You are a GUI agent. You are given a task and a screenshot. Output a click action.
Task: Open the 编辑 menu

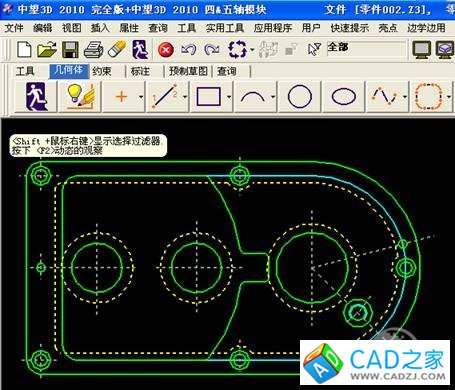click(42, 28)
